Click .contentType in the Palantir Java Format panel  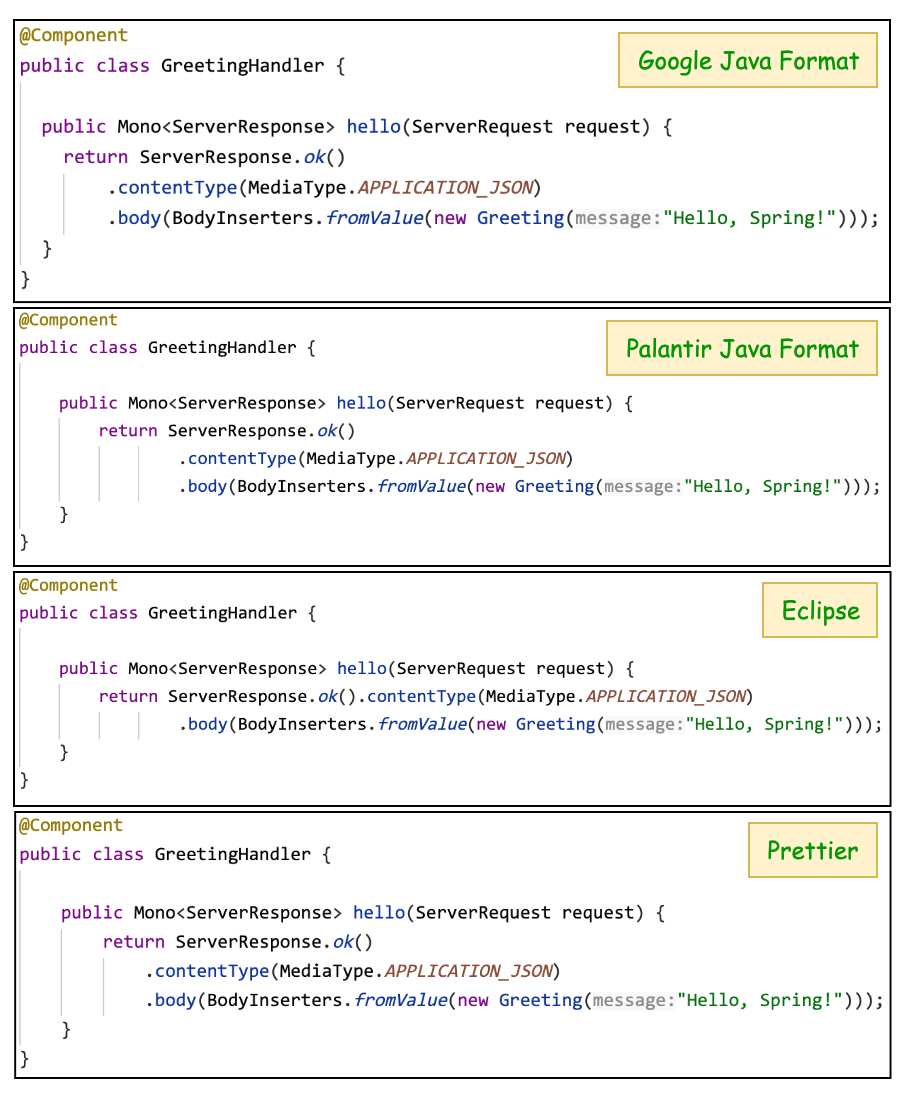point(238,459)
